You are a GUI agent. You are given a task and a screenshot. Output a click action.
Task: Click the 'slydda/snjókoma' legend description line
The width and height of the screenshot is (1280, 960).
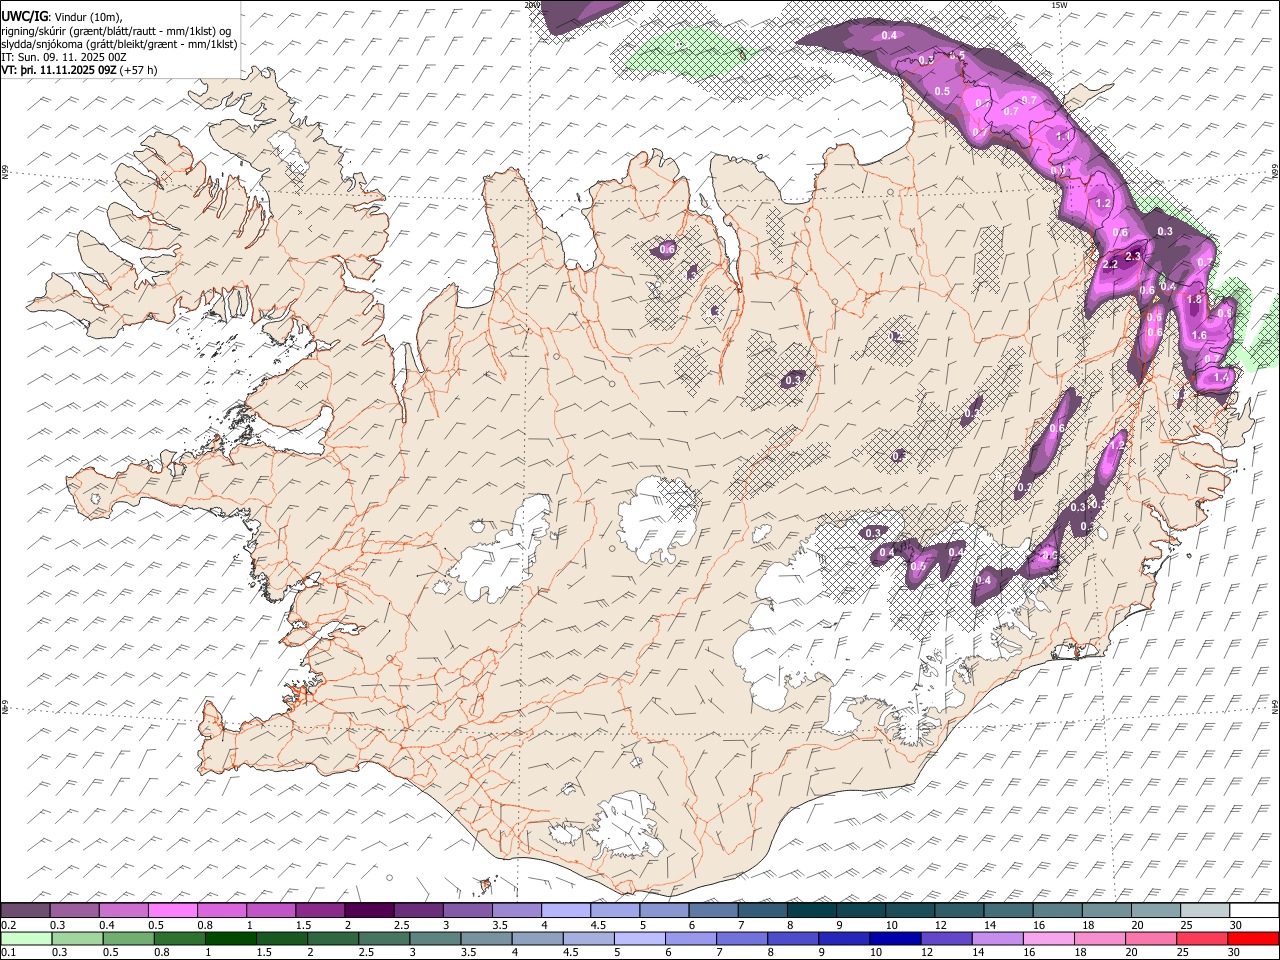tap(119, 44)
